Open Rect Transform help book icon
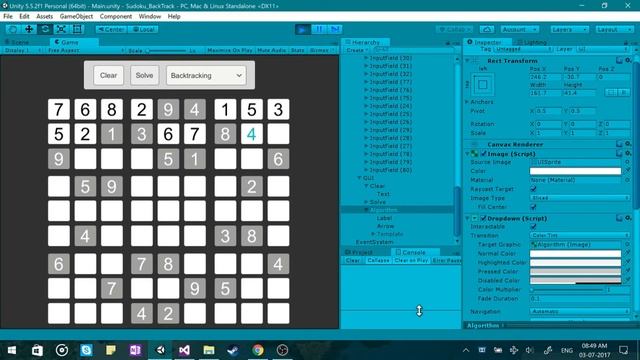 [619, 60]
